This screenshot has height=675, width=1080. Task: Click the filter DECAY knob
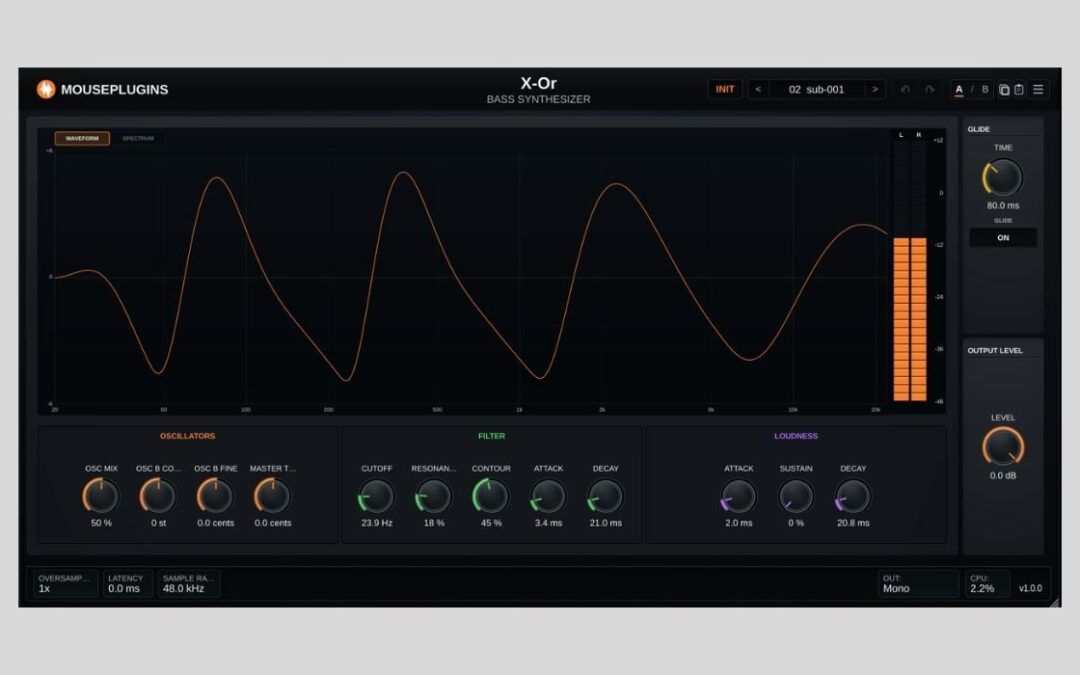605,496
